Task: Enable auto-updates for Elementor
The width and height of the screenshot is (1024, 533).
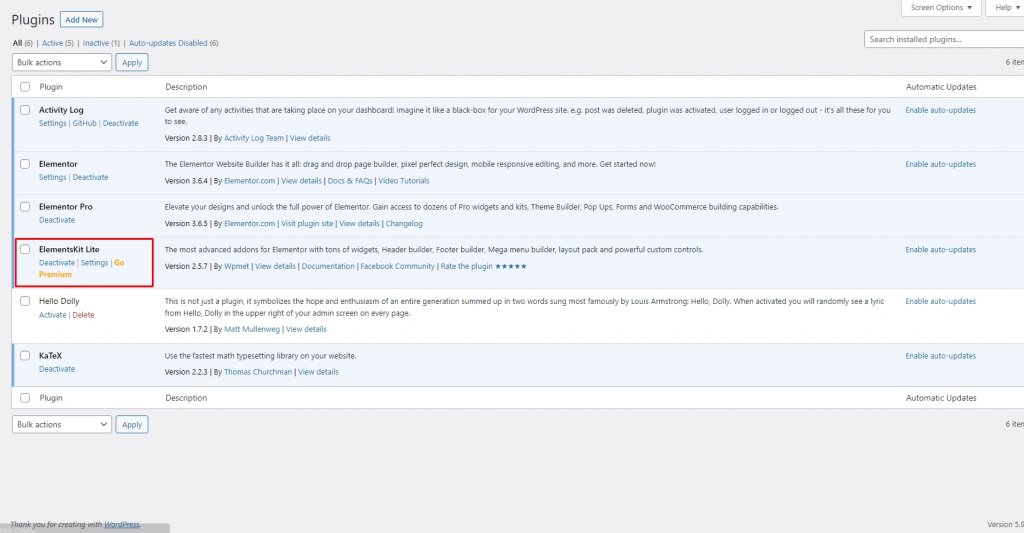Action: [x=940, y=165]
